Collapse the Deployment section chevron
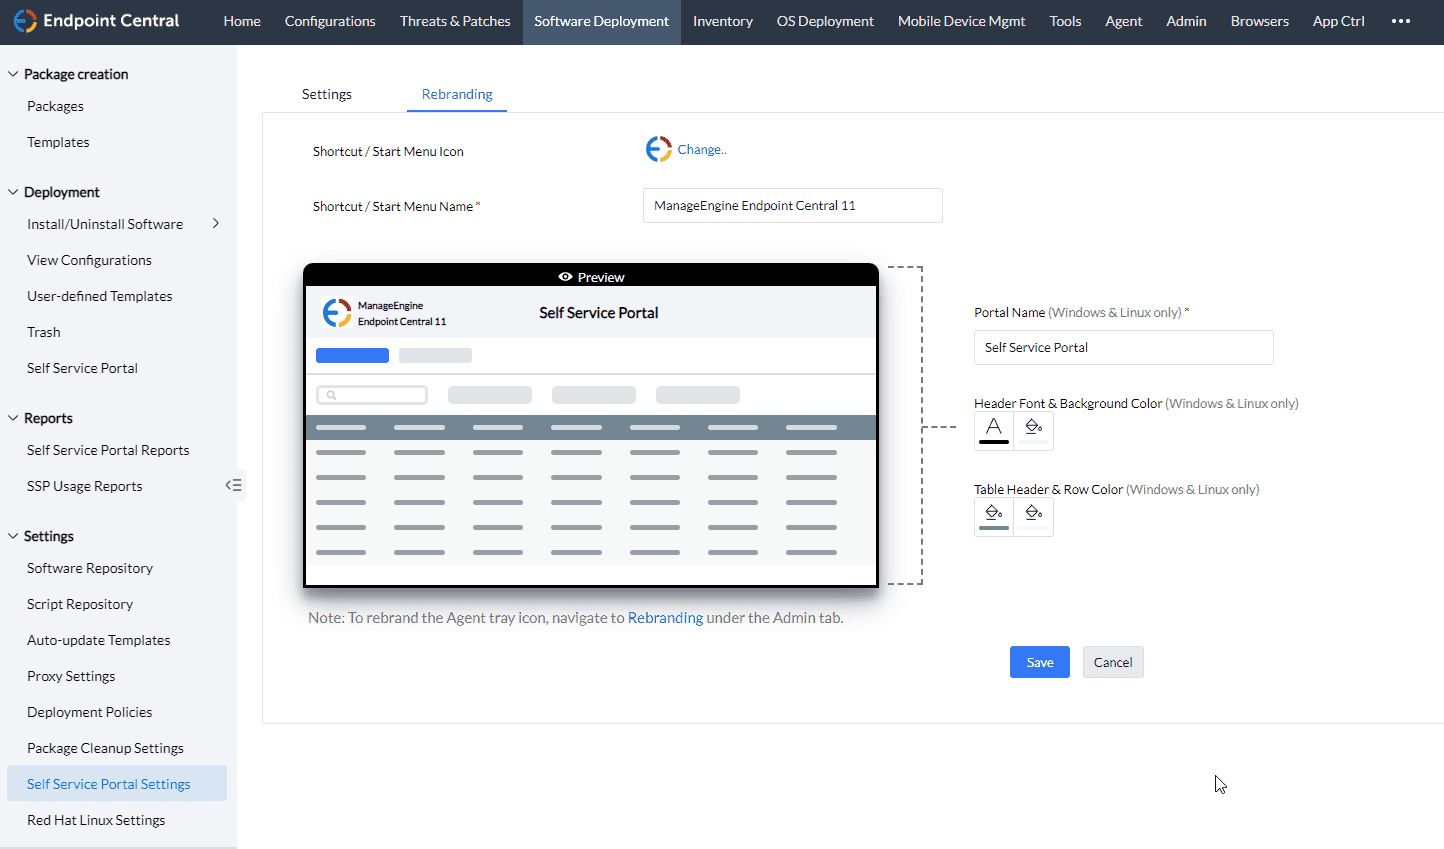Screen dimensions: 1444x849 [x=13, y=192]
